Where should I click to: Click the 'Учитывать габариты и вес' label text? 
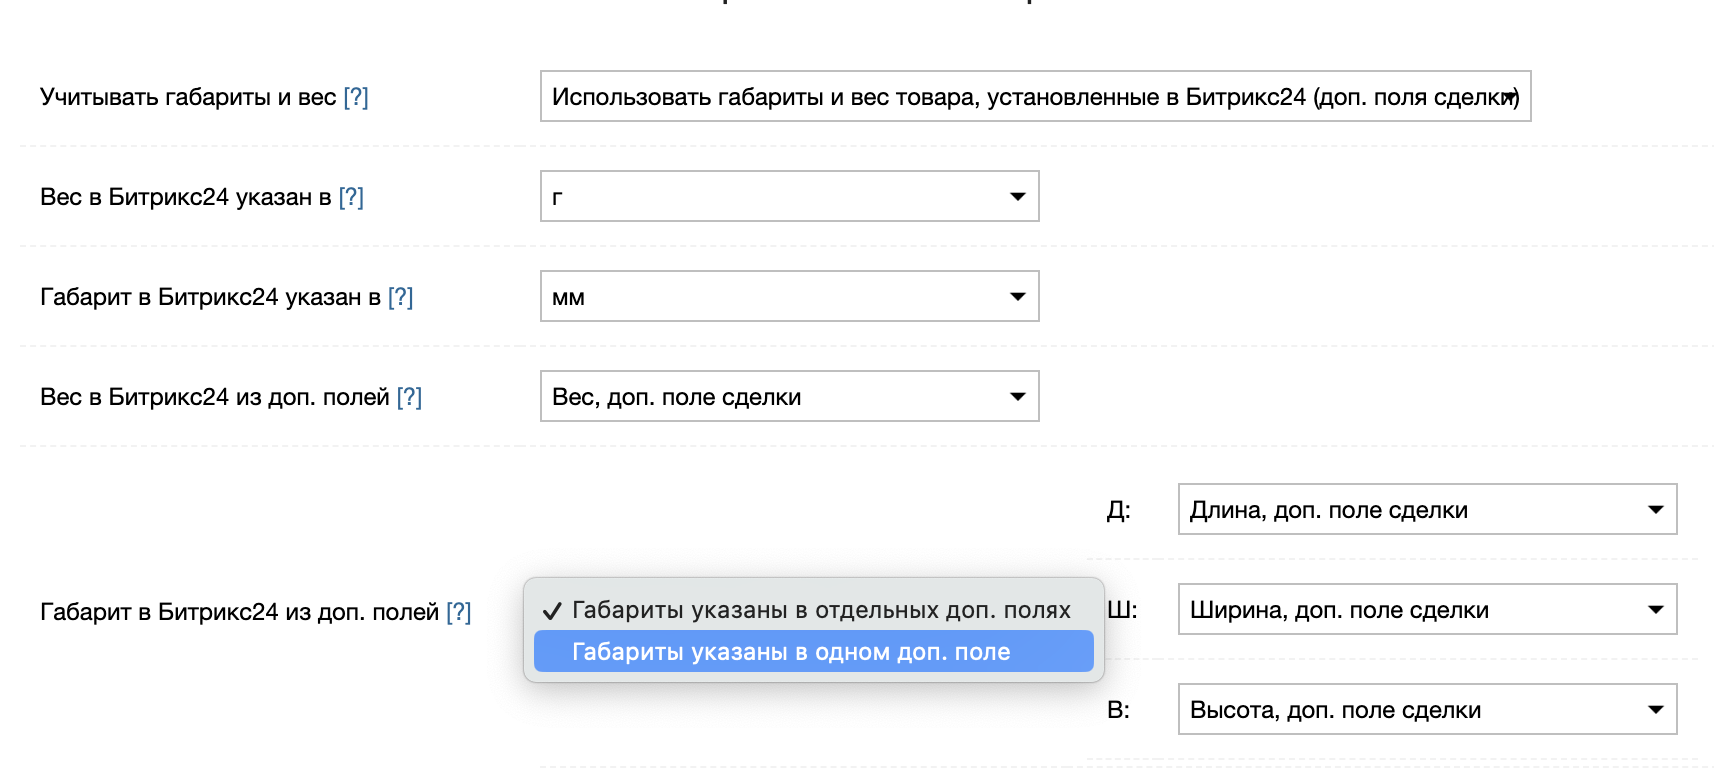coord(188,97)
